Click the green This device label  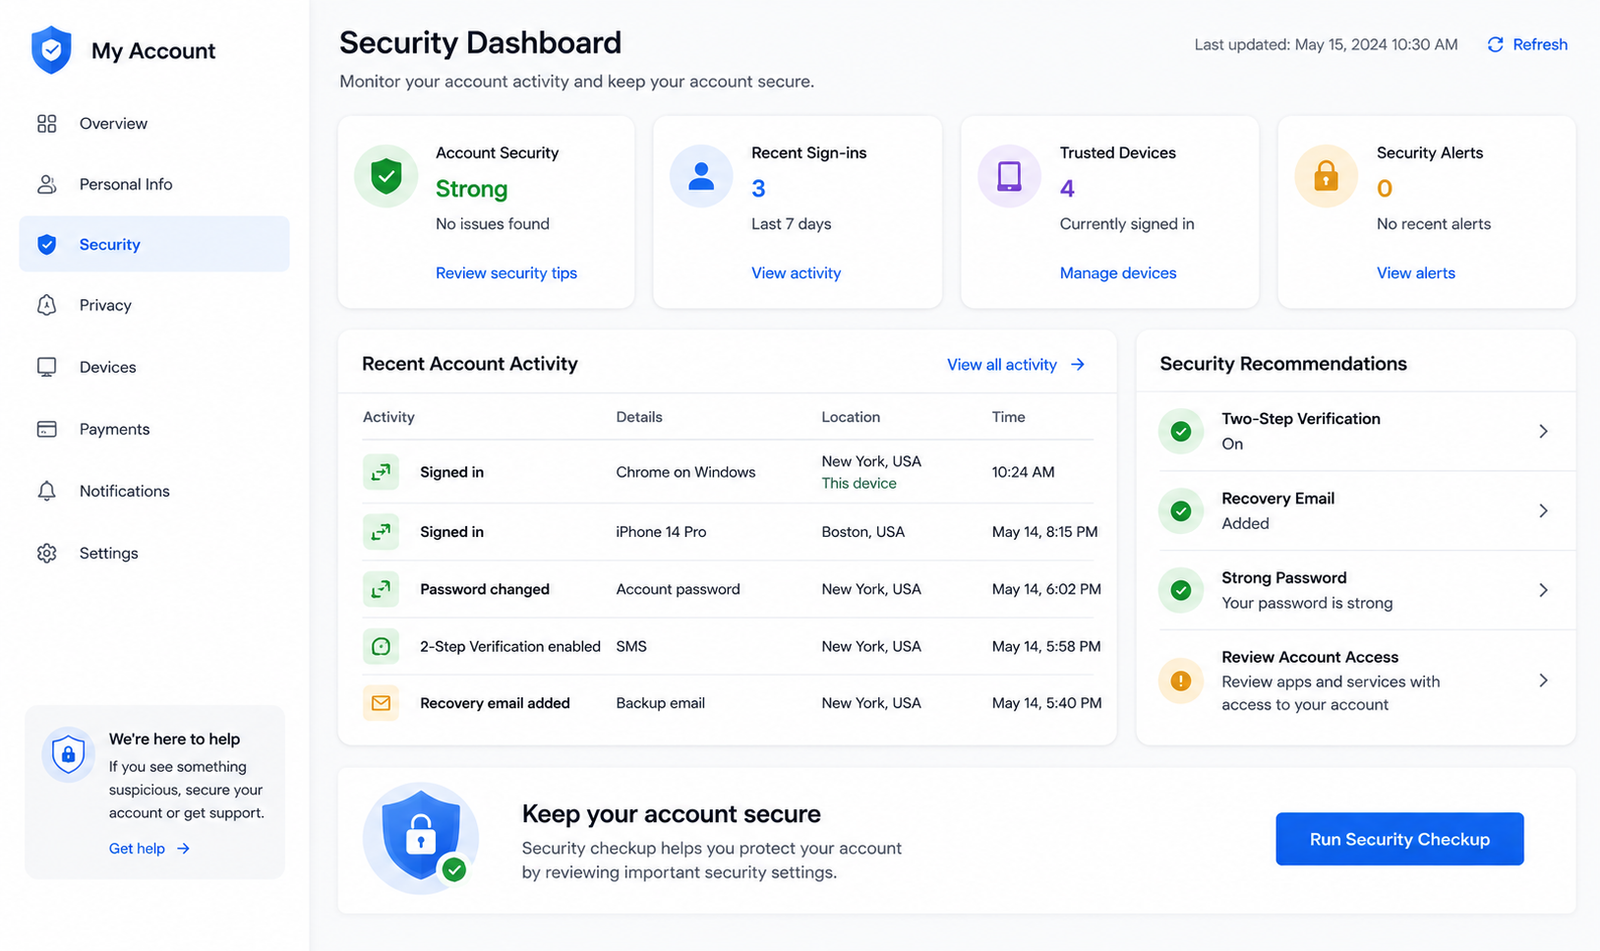pos(859,483)
